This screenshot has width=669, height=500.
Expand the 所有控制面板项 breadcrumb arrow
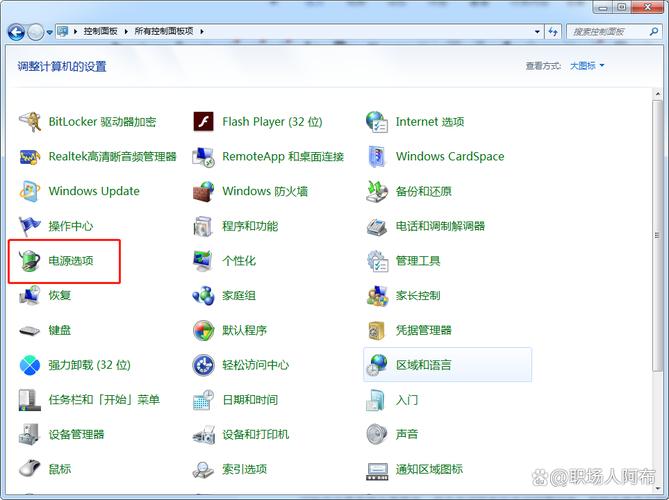[203, 32]
